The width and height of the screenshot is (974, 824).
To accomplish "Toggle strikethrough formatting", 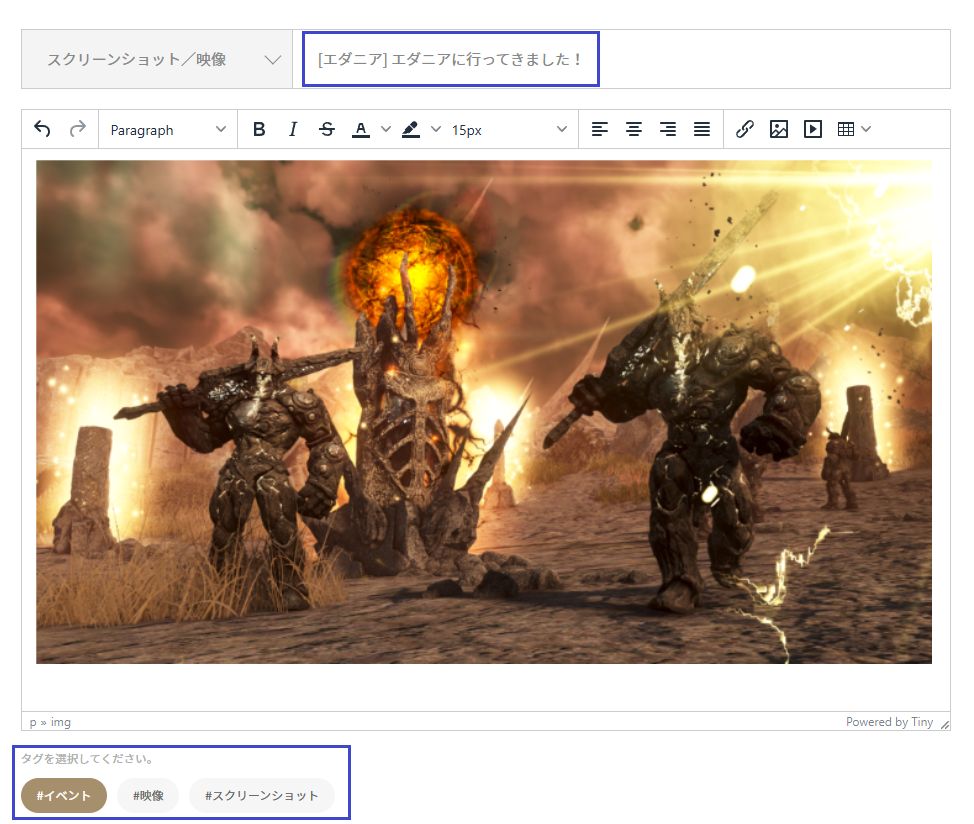I will point(327,129).
